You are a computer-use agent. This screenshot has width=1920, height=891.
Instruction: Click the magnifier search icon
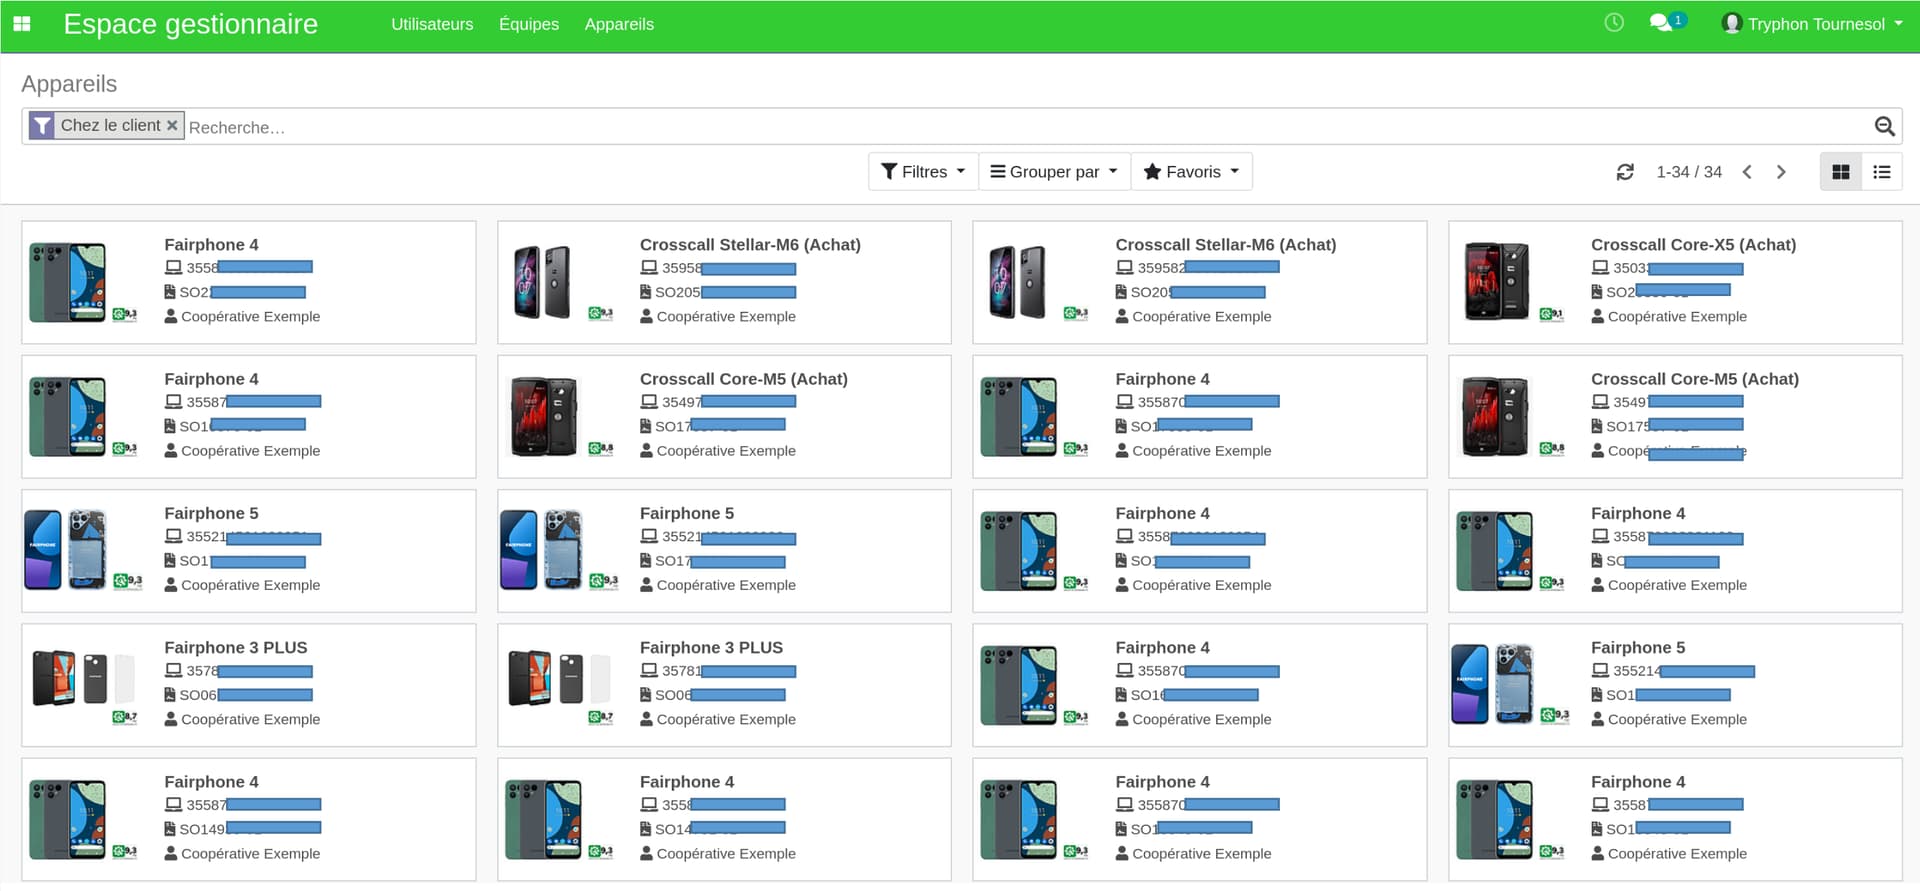point(1884,126)
